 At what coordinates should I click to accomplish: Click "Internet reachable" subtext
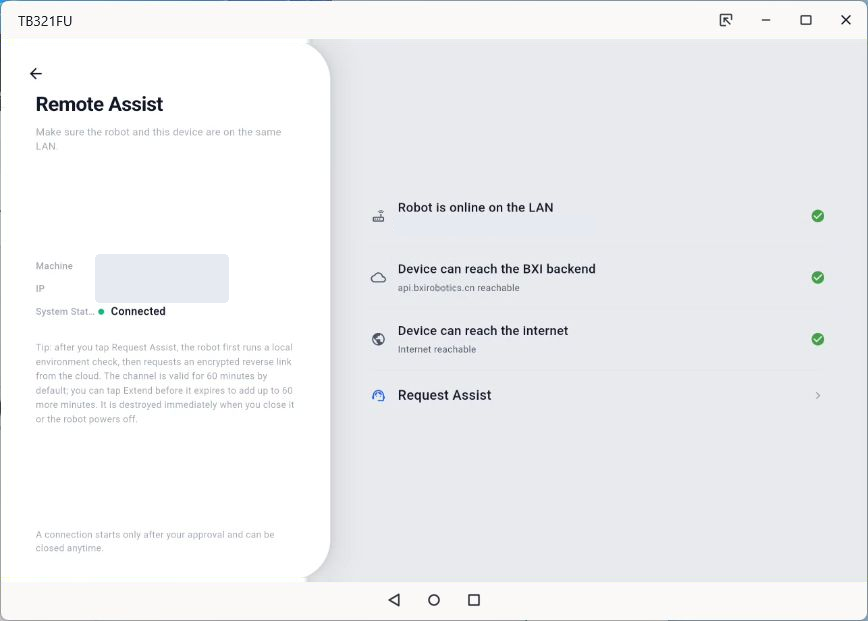pyautogui.click(x=437, y=349)
